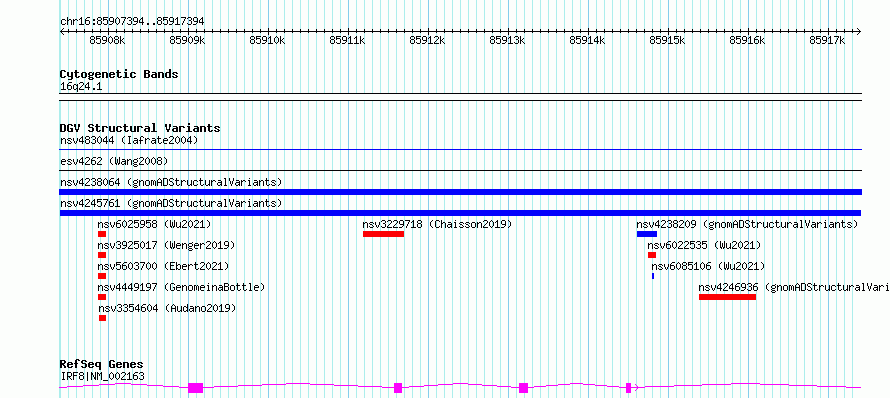This screenshot has height=398, width=890.
Task: Open the RefSeq Genes track heading
Action: click(102, 365)
